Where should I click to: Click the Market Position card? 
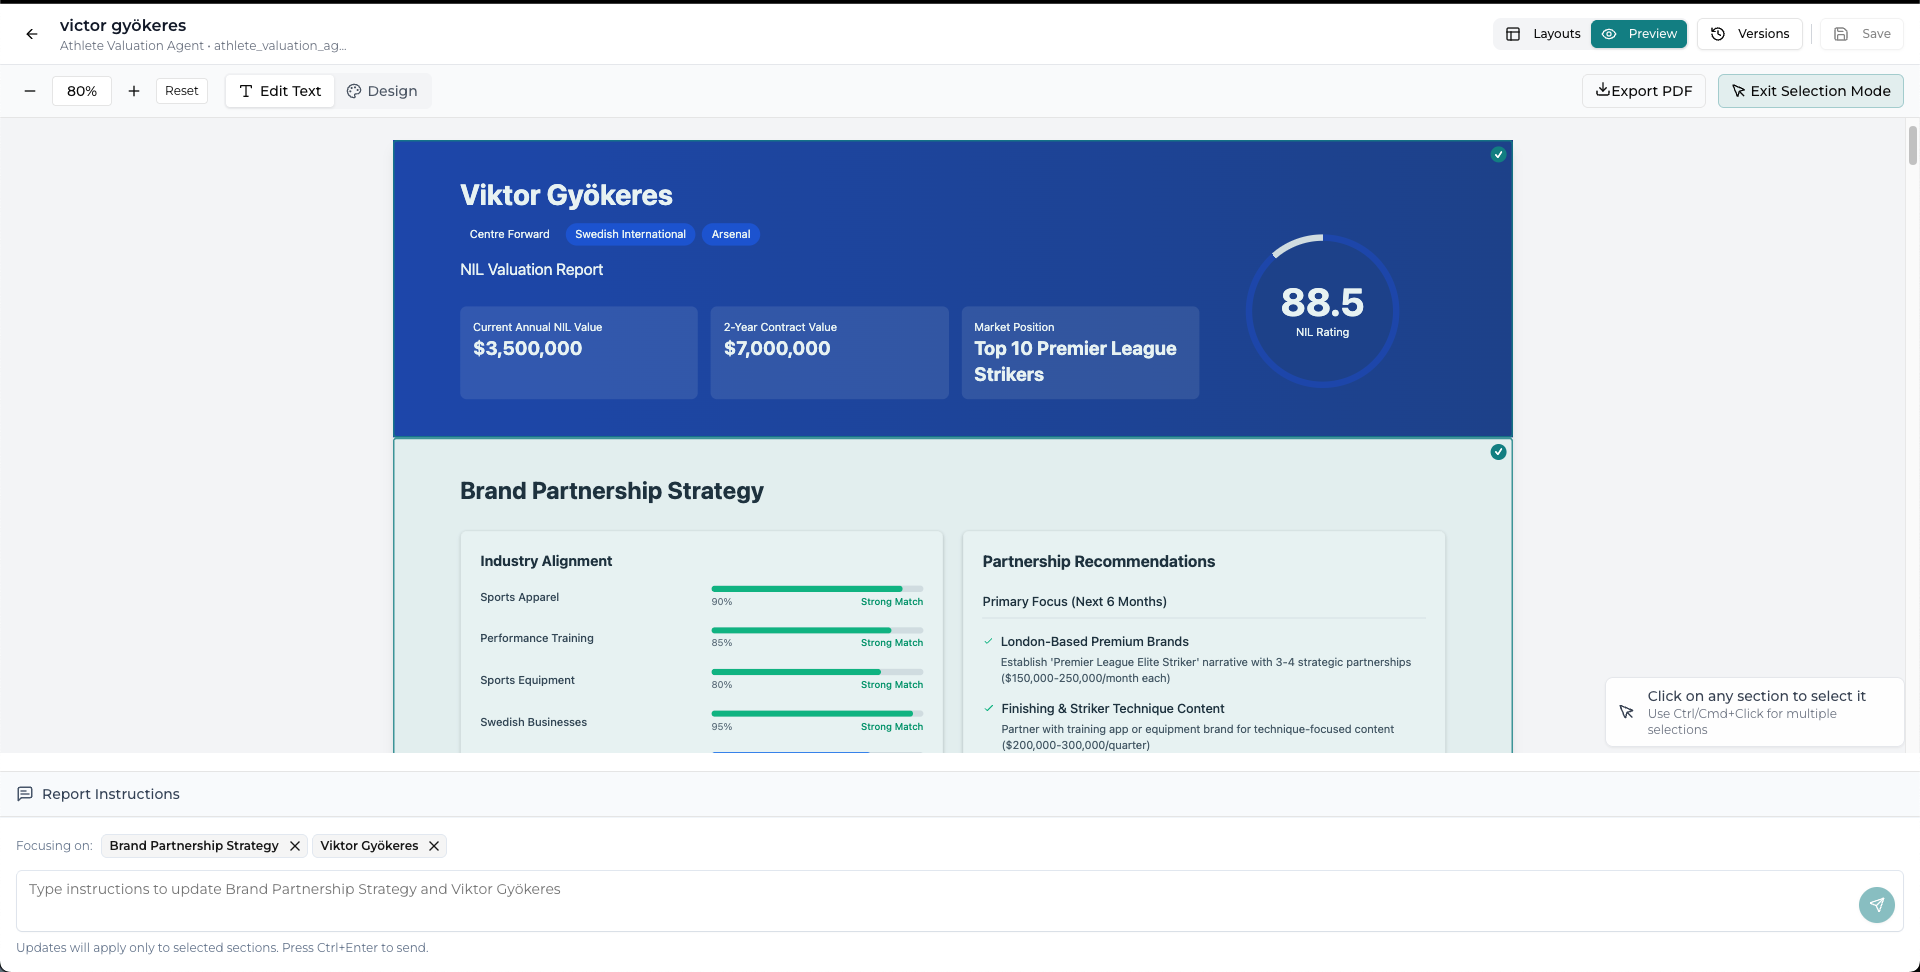point(1080,353)
